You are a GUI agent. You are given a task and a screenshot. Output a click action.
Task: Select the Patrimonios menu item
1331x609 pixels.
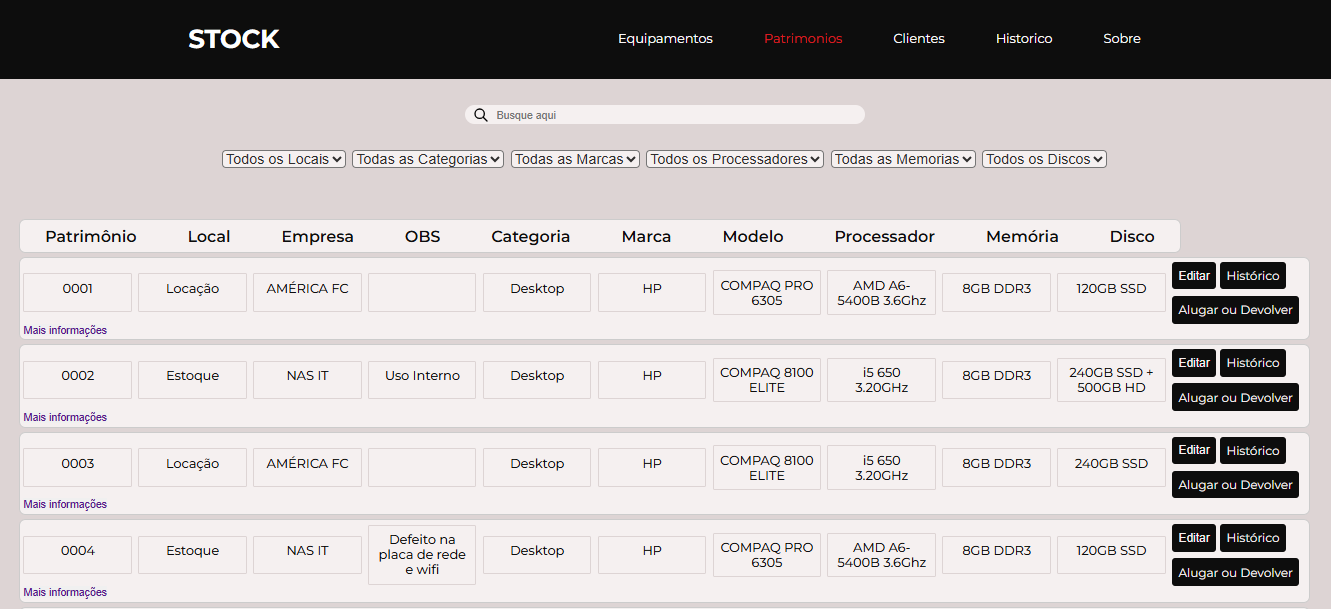[803, 38]
